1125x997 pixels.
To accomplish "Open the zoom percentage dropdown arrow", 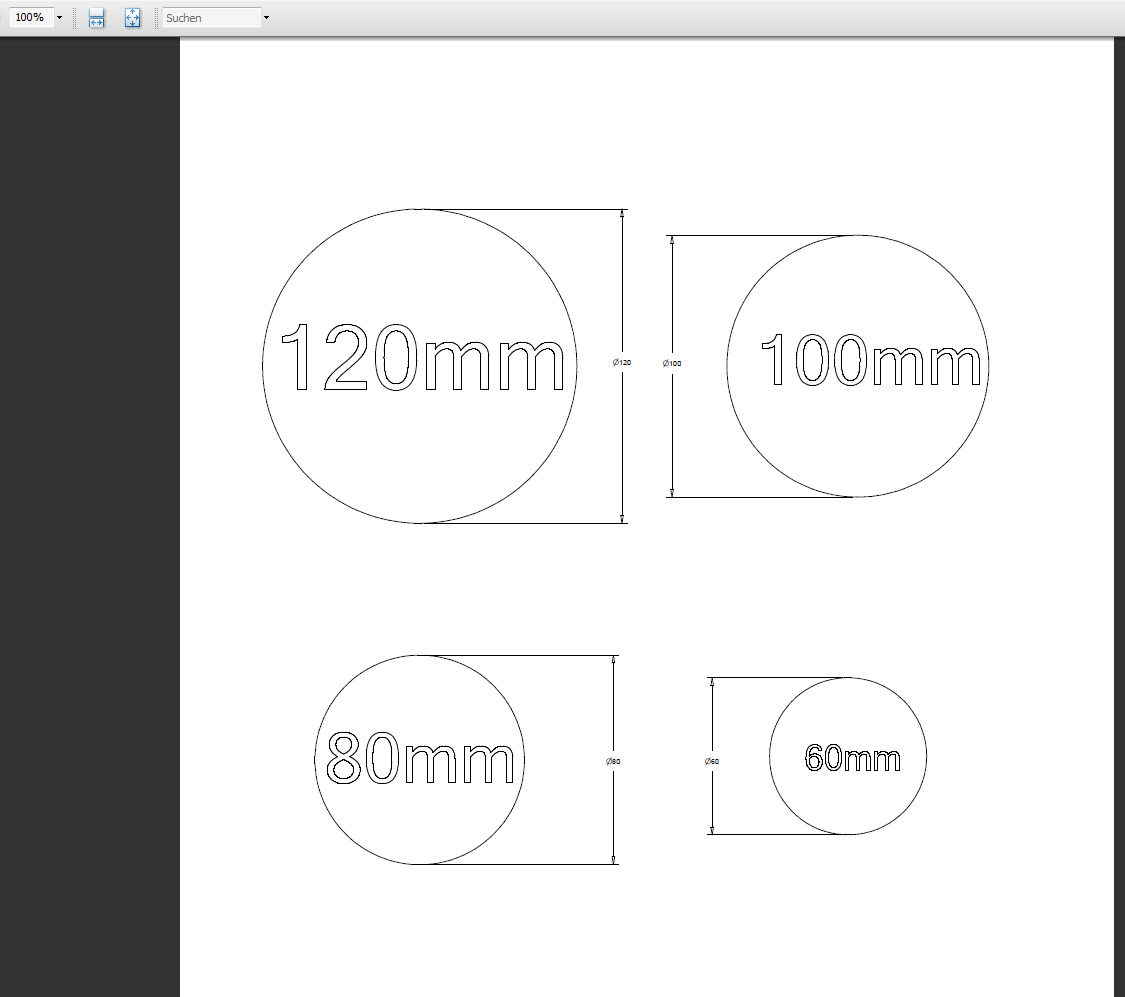I will pyautogui.click(x=60, y=17).
